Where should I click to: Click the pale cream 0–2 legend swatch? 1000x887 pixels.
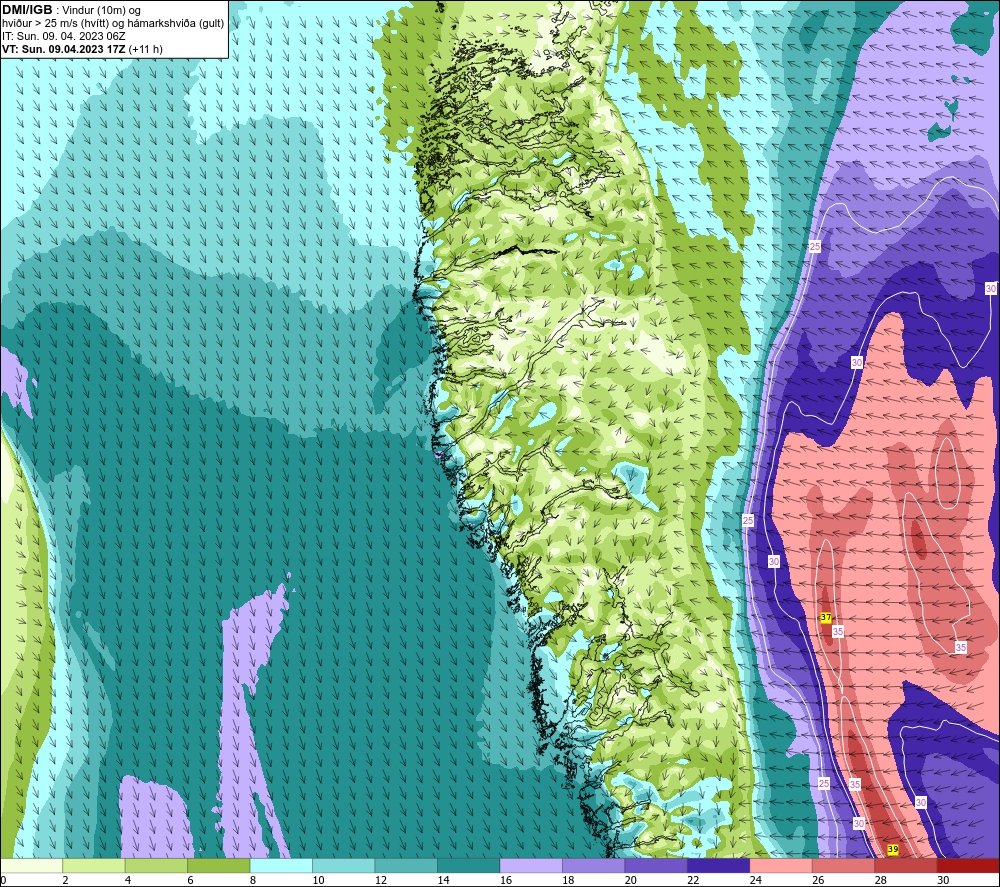coord(31,866)
